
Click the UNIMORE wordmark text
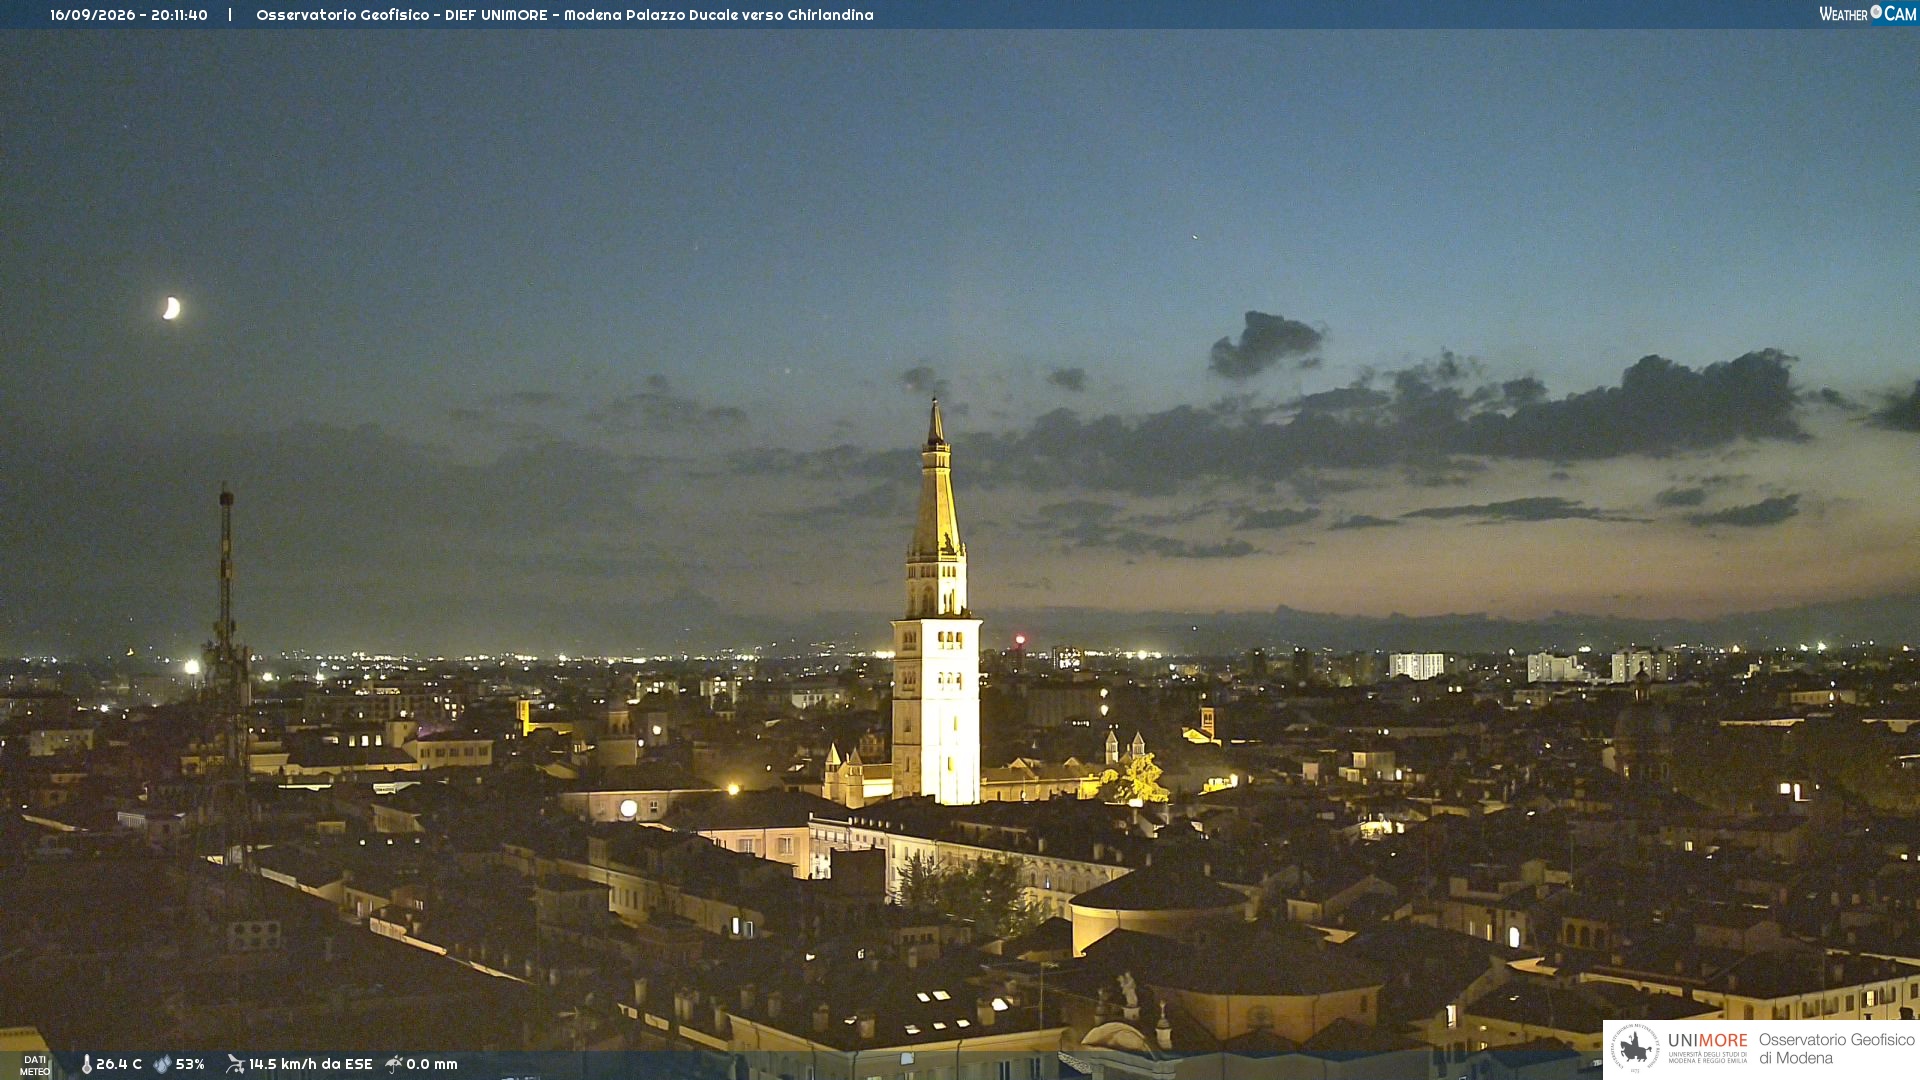pyautogui.click(x=1707, y=1041)
